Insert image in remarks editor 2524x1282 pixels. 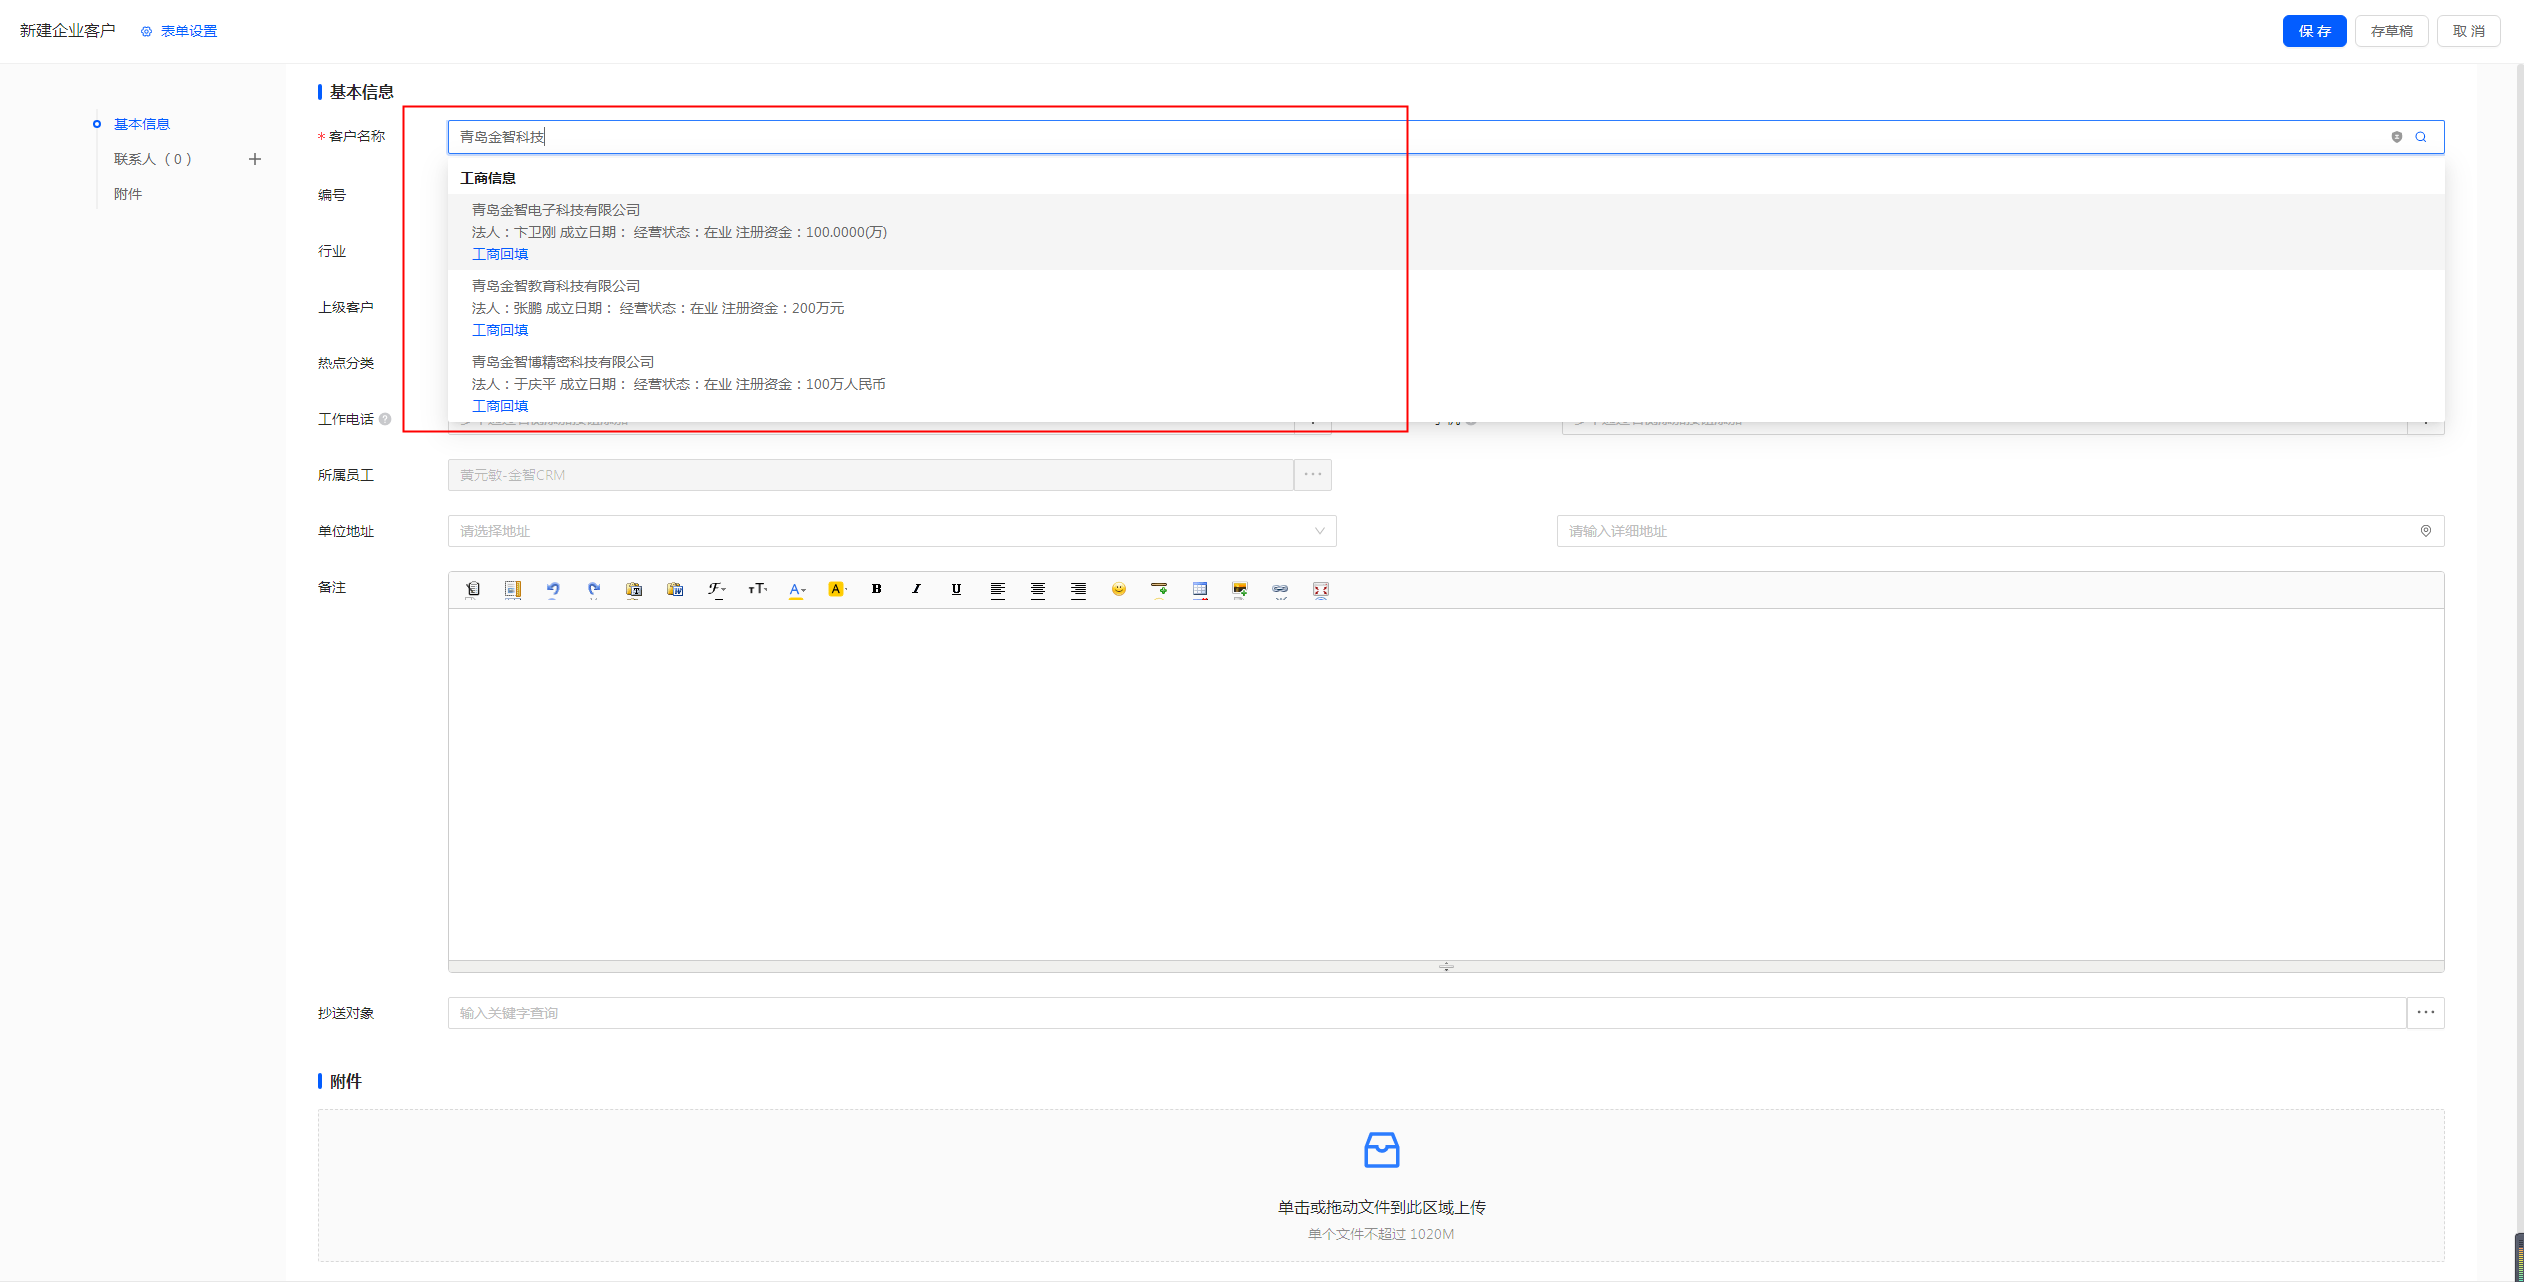click(x=1240, y=590)
